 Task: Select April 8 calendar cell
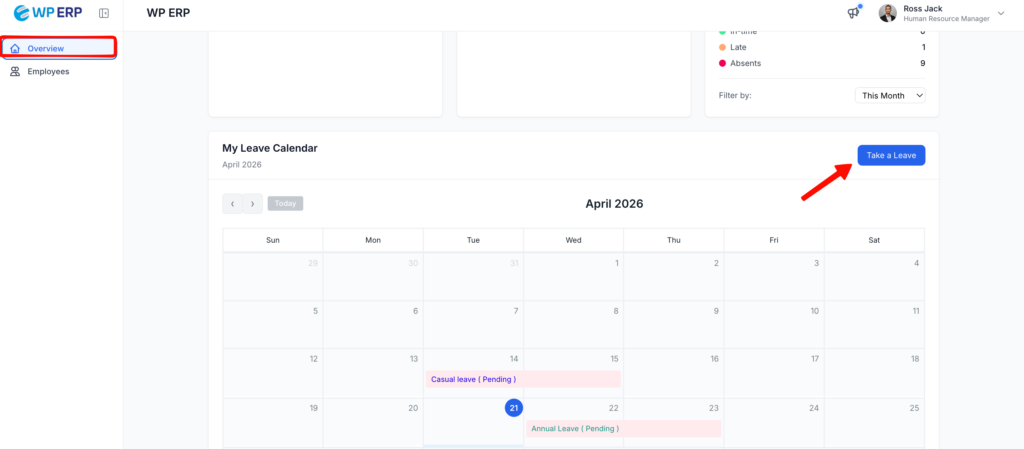[x=573, y=323]
